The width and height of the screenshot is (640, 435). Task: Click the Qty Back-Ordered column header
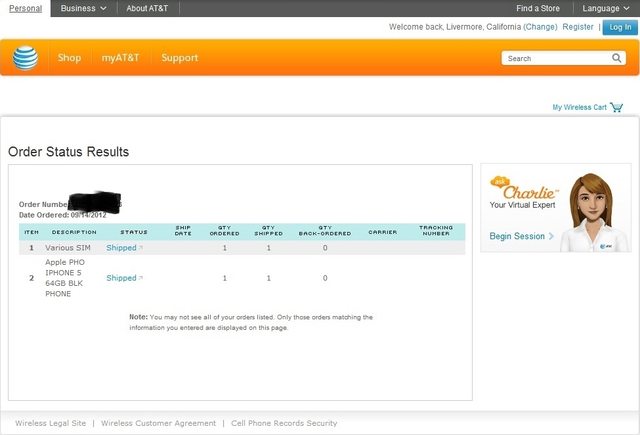pyautogui.click(x=325, y=231)
